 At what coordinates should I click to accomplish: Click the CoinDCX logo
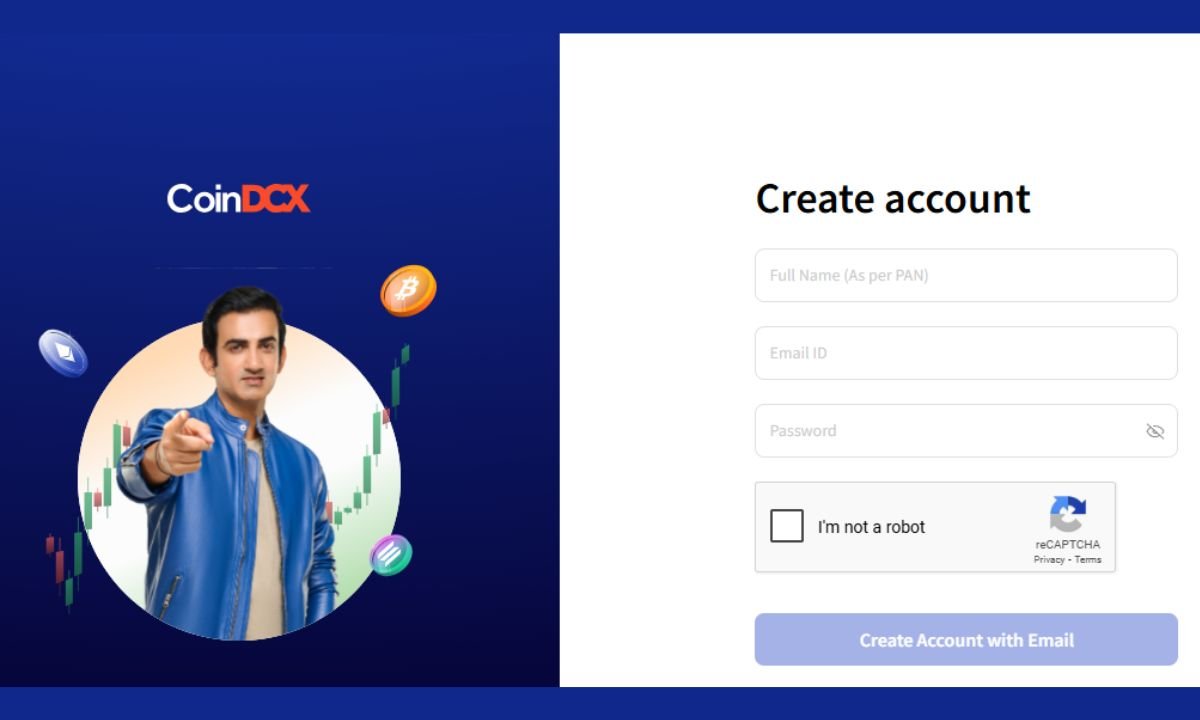[x=238, y=198]
